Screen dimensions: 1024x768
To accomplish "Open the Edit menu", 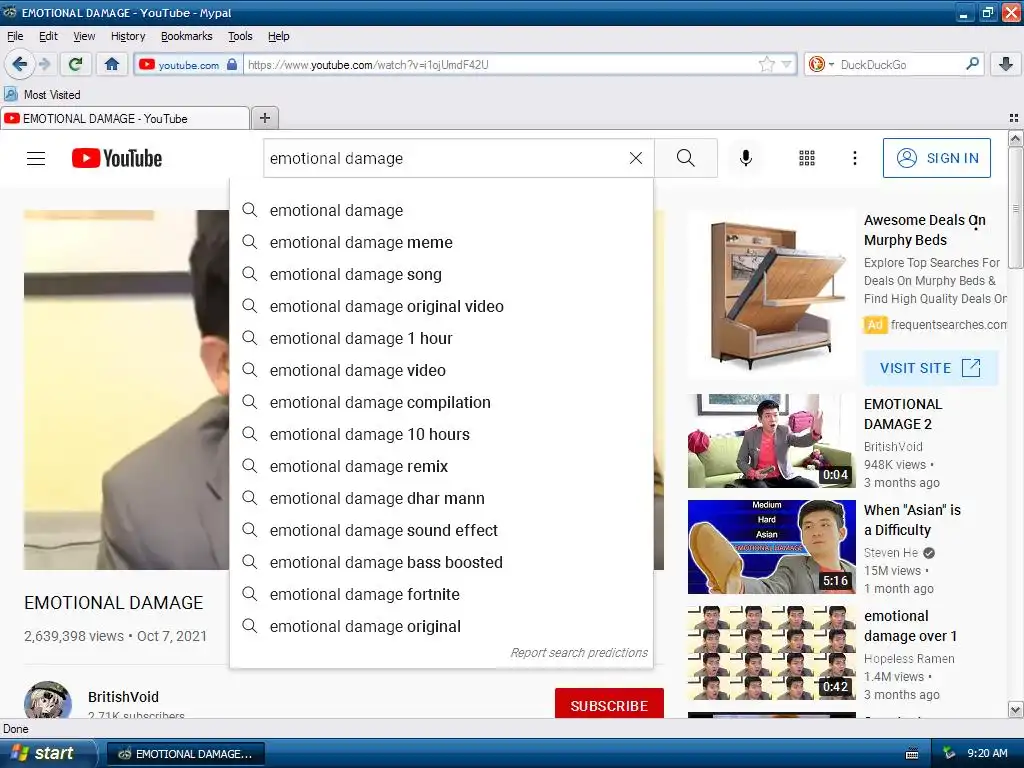I will tap(48, 36).
